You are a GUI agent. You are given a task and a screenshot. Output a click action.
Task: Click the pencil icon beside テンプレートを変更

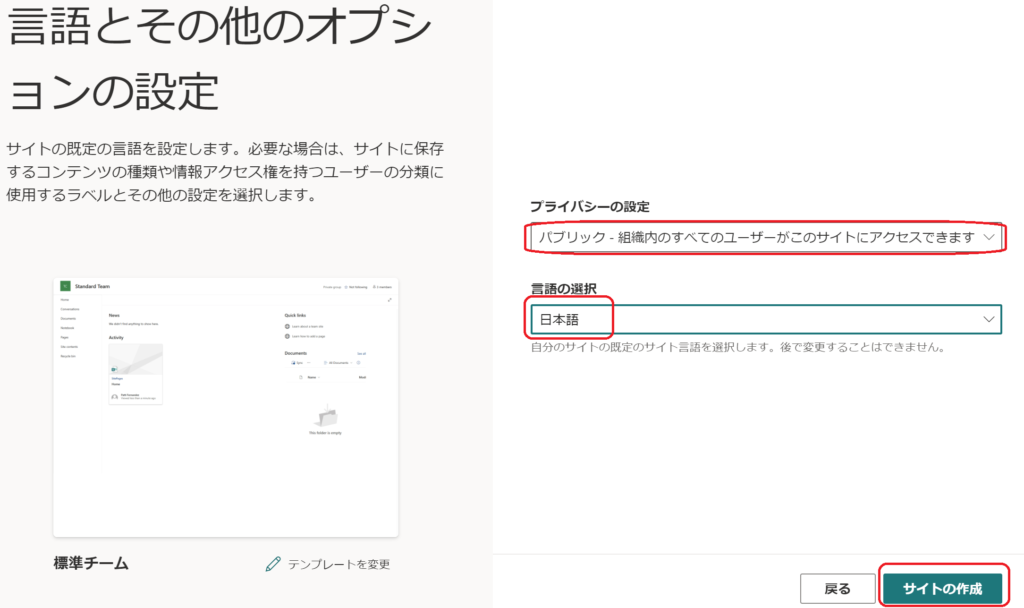coord(273,564)
